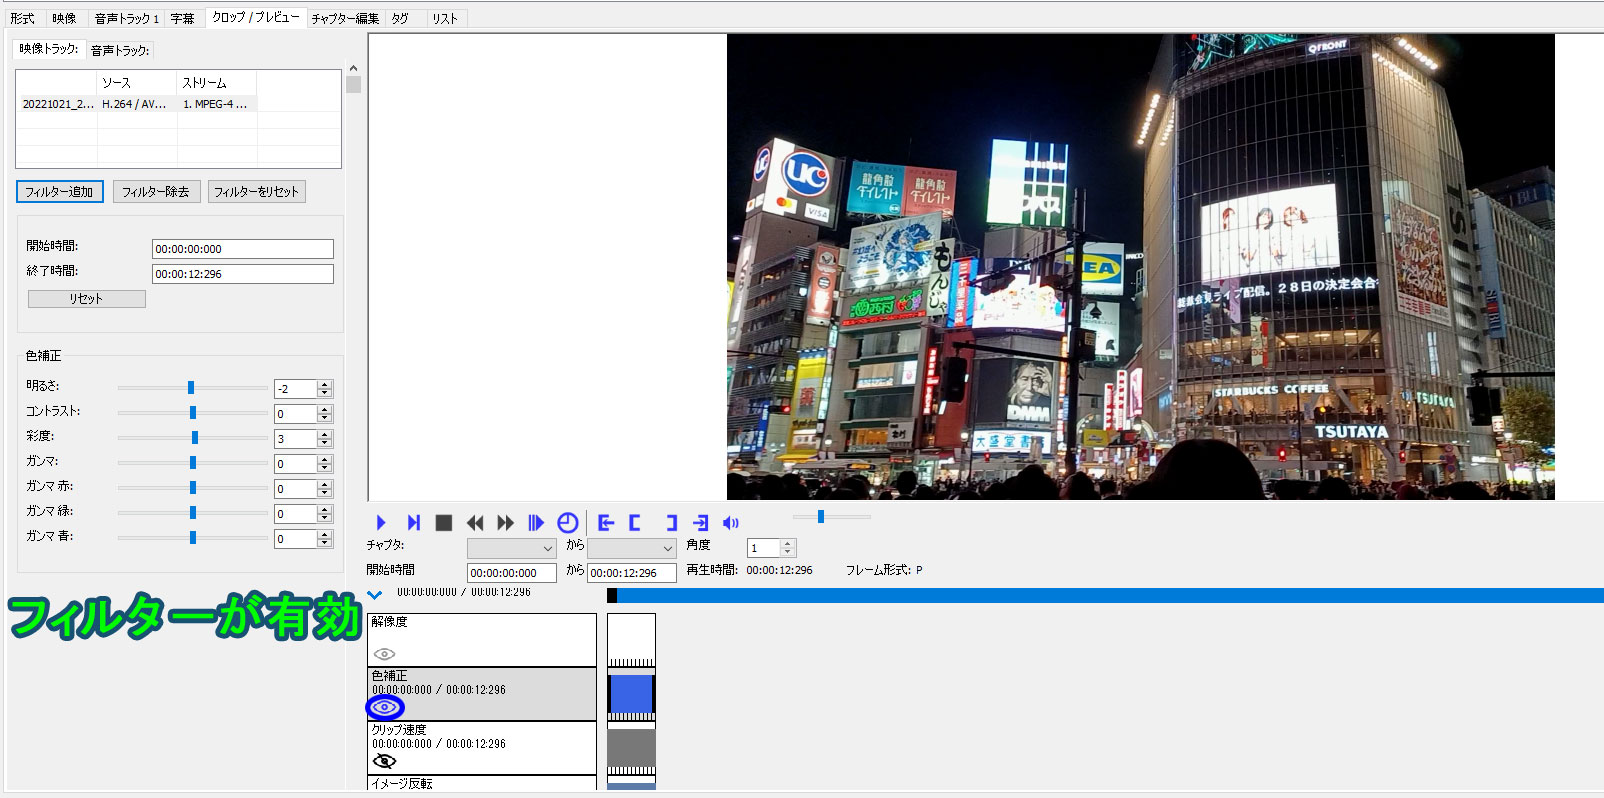This screenshot has height=798, width=1604.
Task: Click the フィルターをリセット button
Action: tap(256, 191)
